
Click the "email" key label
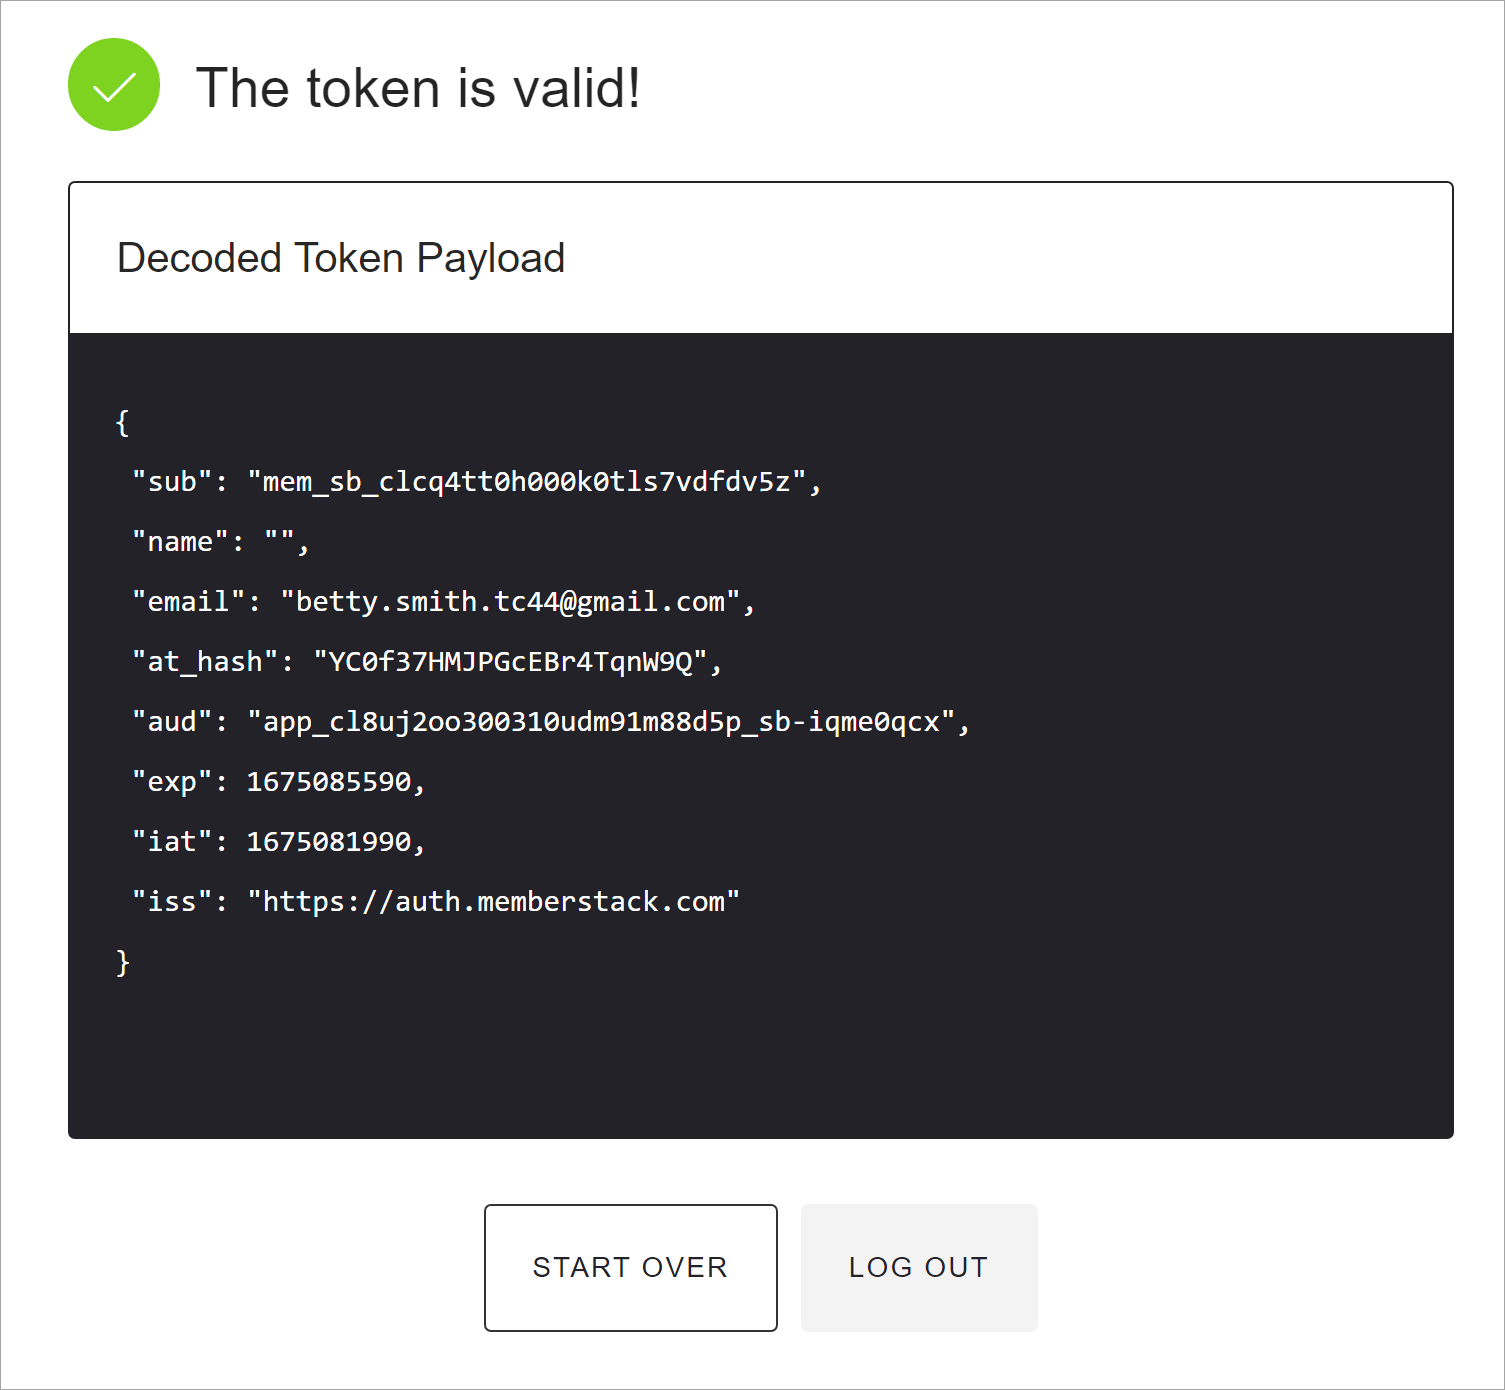coord(188,602)
